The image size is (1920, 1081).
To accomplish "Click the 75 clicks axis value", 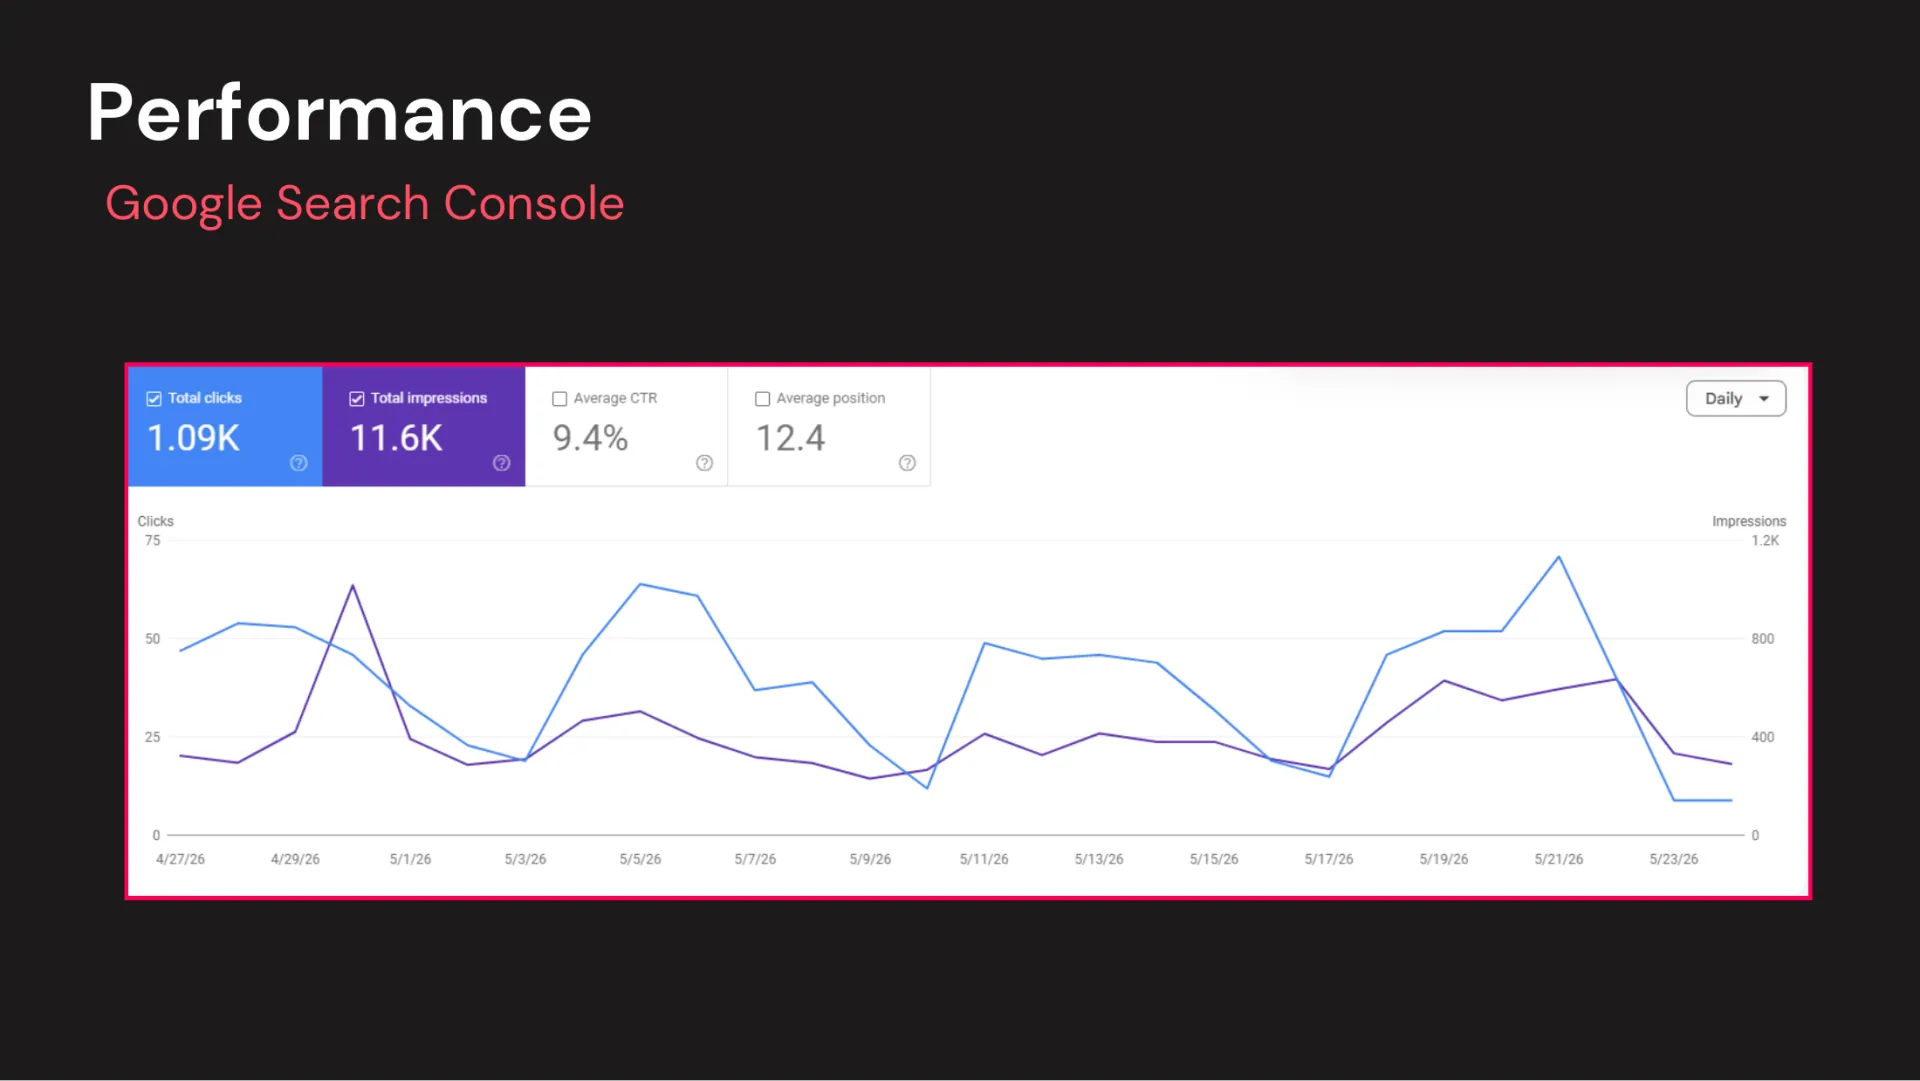I will tap(152, 541).
